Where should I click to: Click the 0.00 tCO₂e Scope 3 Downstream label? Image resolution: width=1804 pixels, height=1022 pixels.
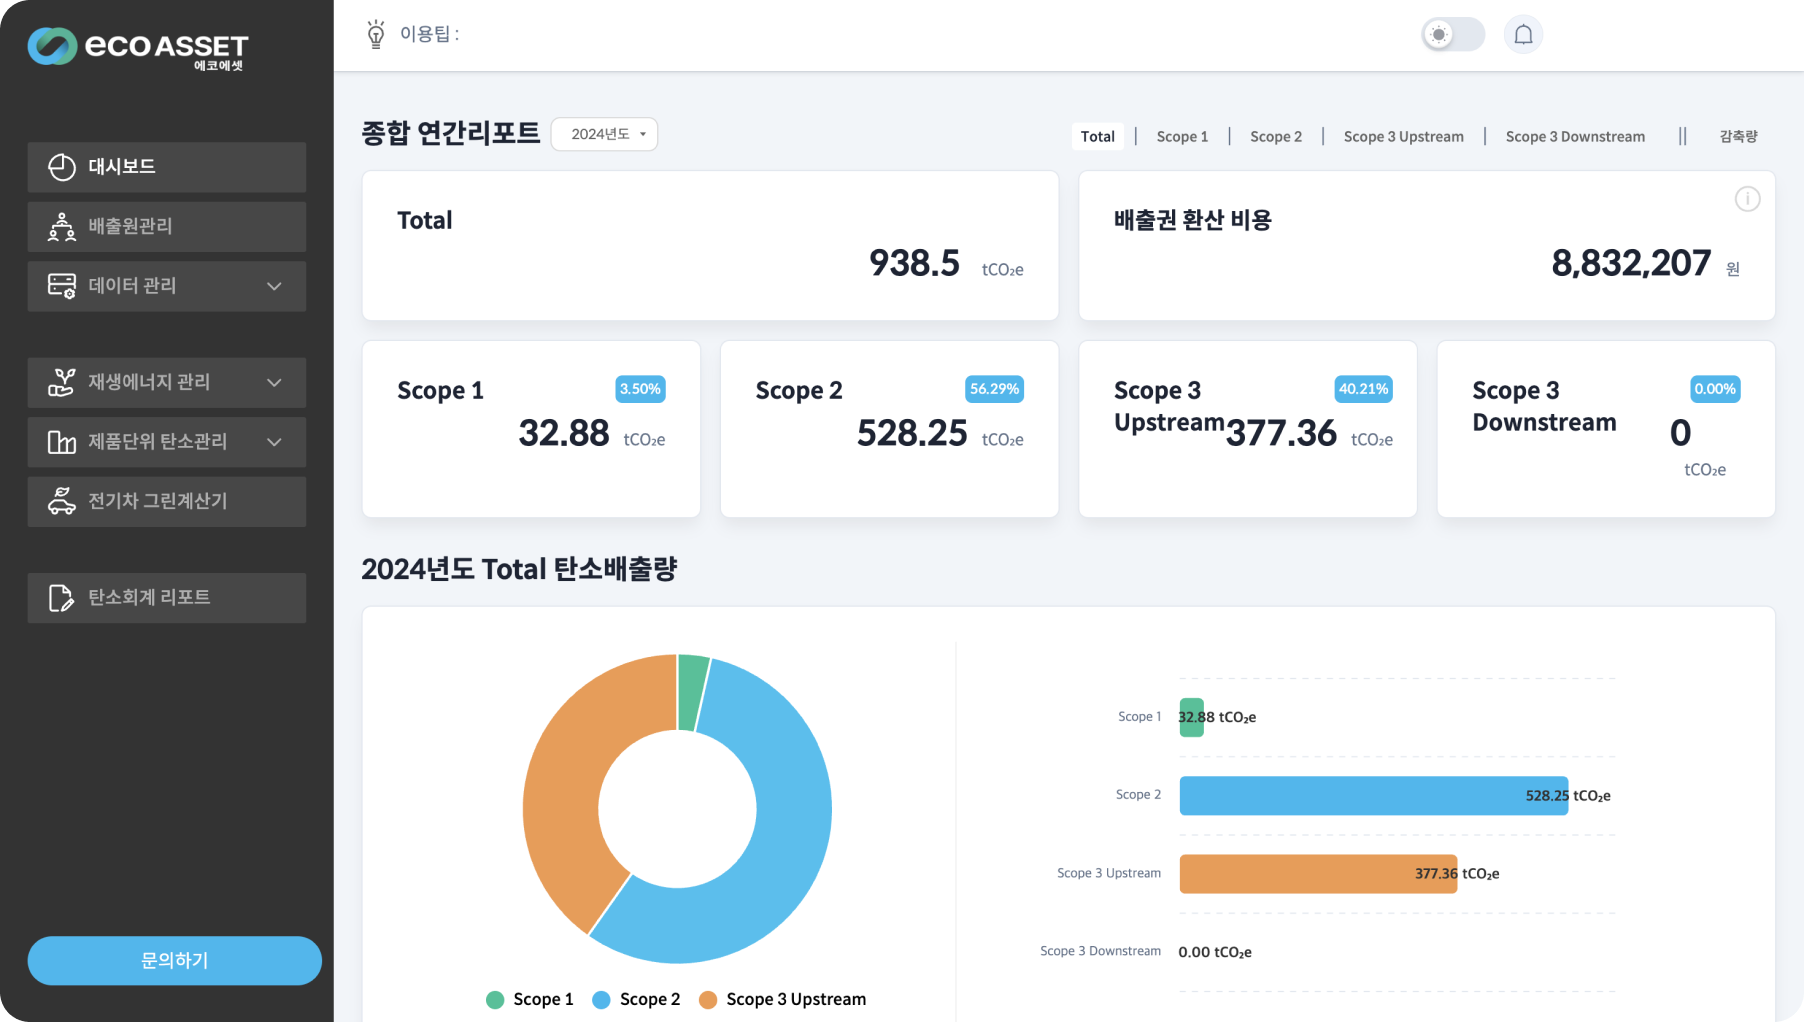point(1215,952)
